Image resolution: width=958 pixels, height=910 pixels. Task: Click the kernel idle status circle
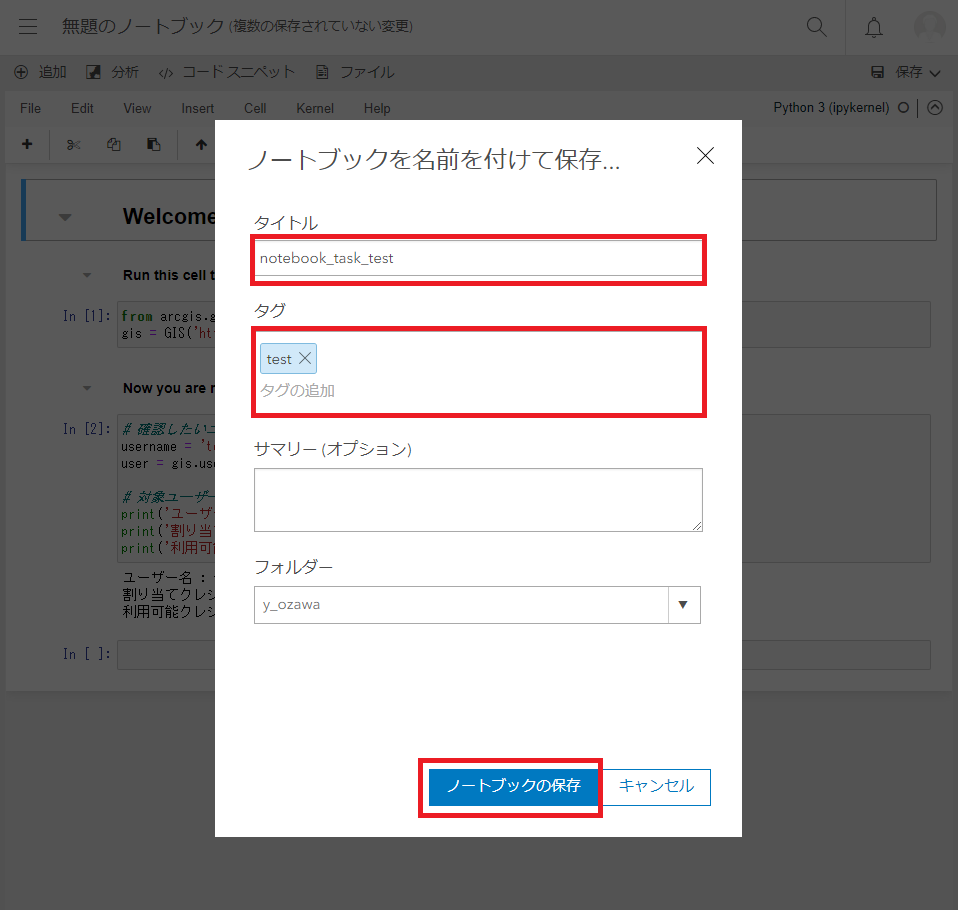(x=904, y=108)
